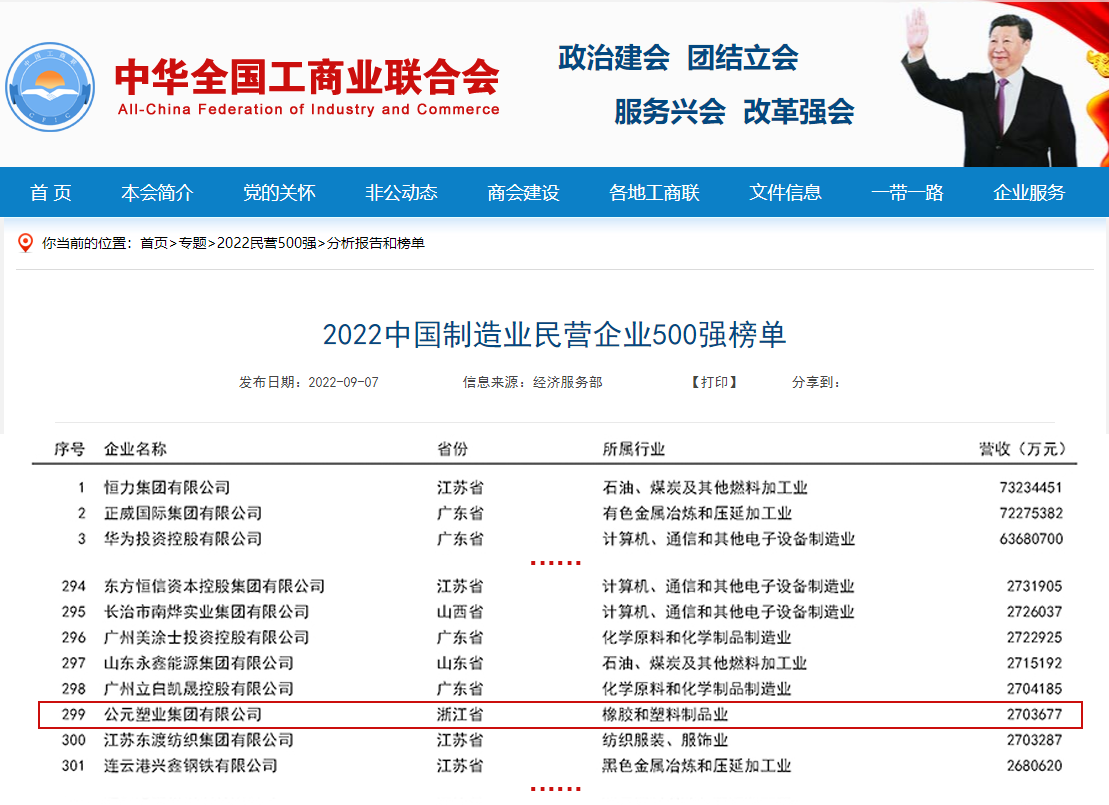This screenshot has width=1109, height=805.
Task: Click 连云港兴鑫钢铁有限公司 row name
Action: tap(191, 765)
